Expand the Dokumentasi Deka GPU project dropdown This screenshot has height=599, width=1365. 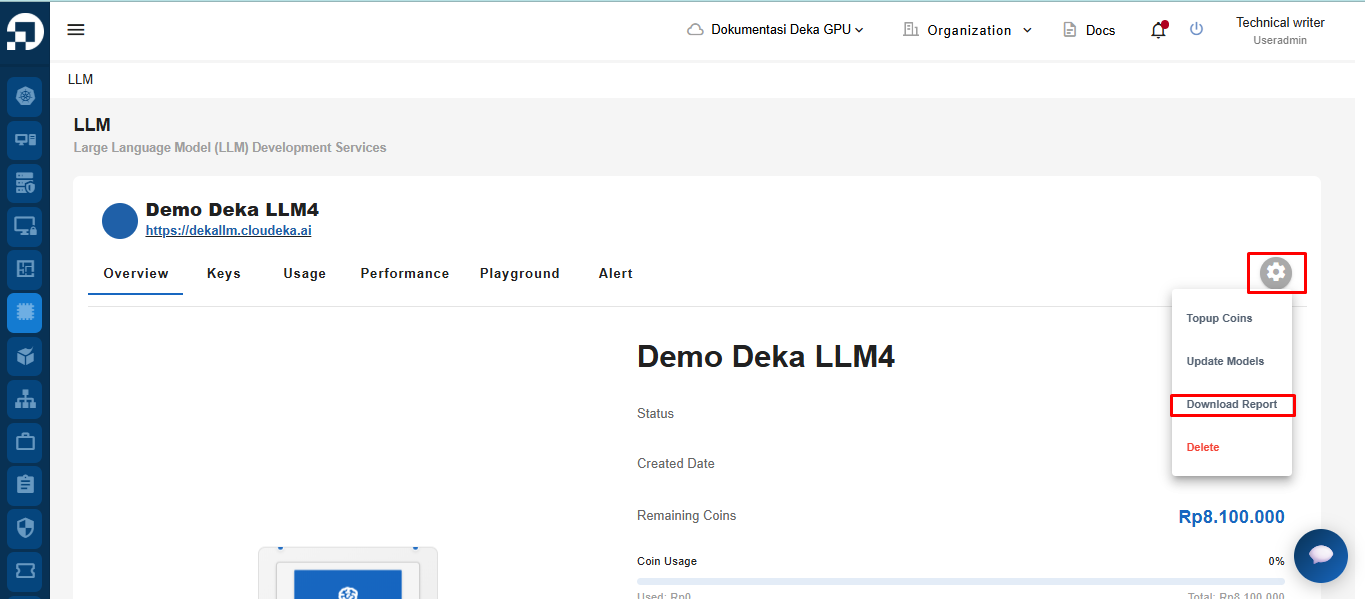(775, 30)
